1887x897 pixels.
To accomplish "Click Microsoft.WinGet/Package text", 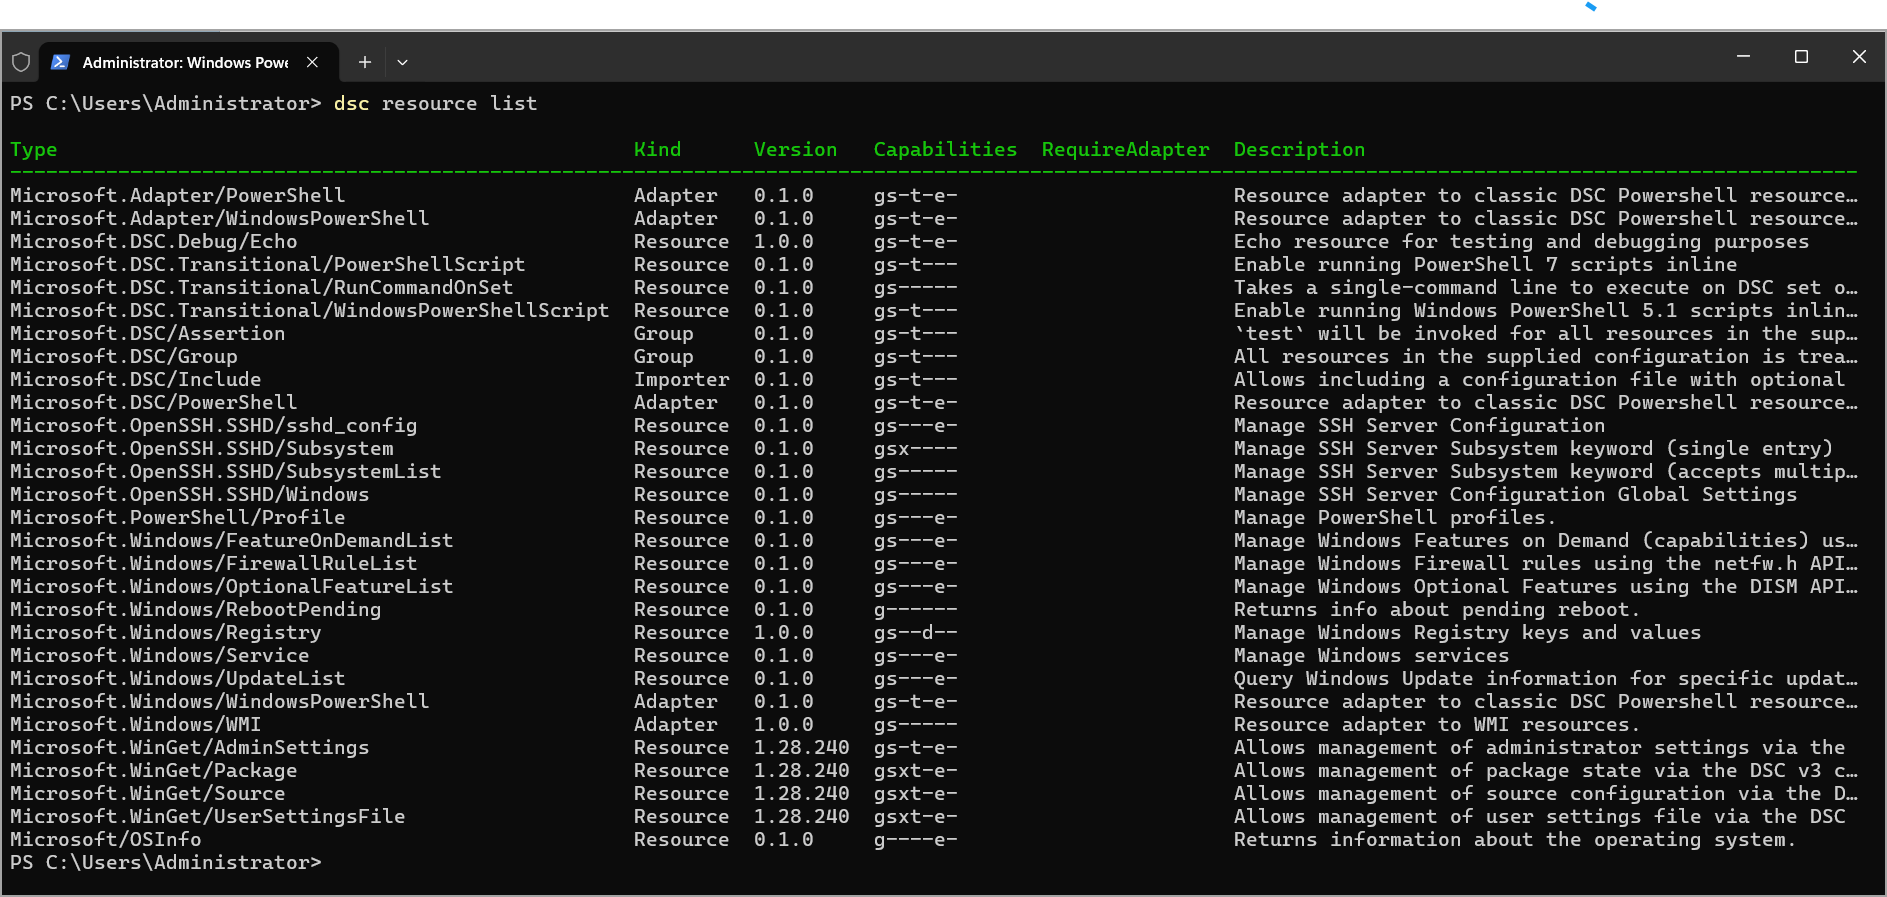I will pos(153,771).
